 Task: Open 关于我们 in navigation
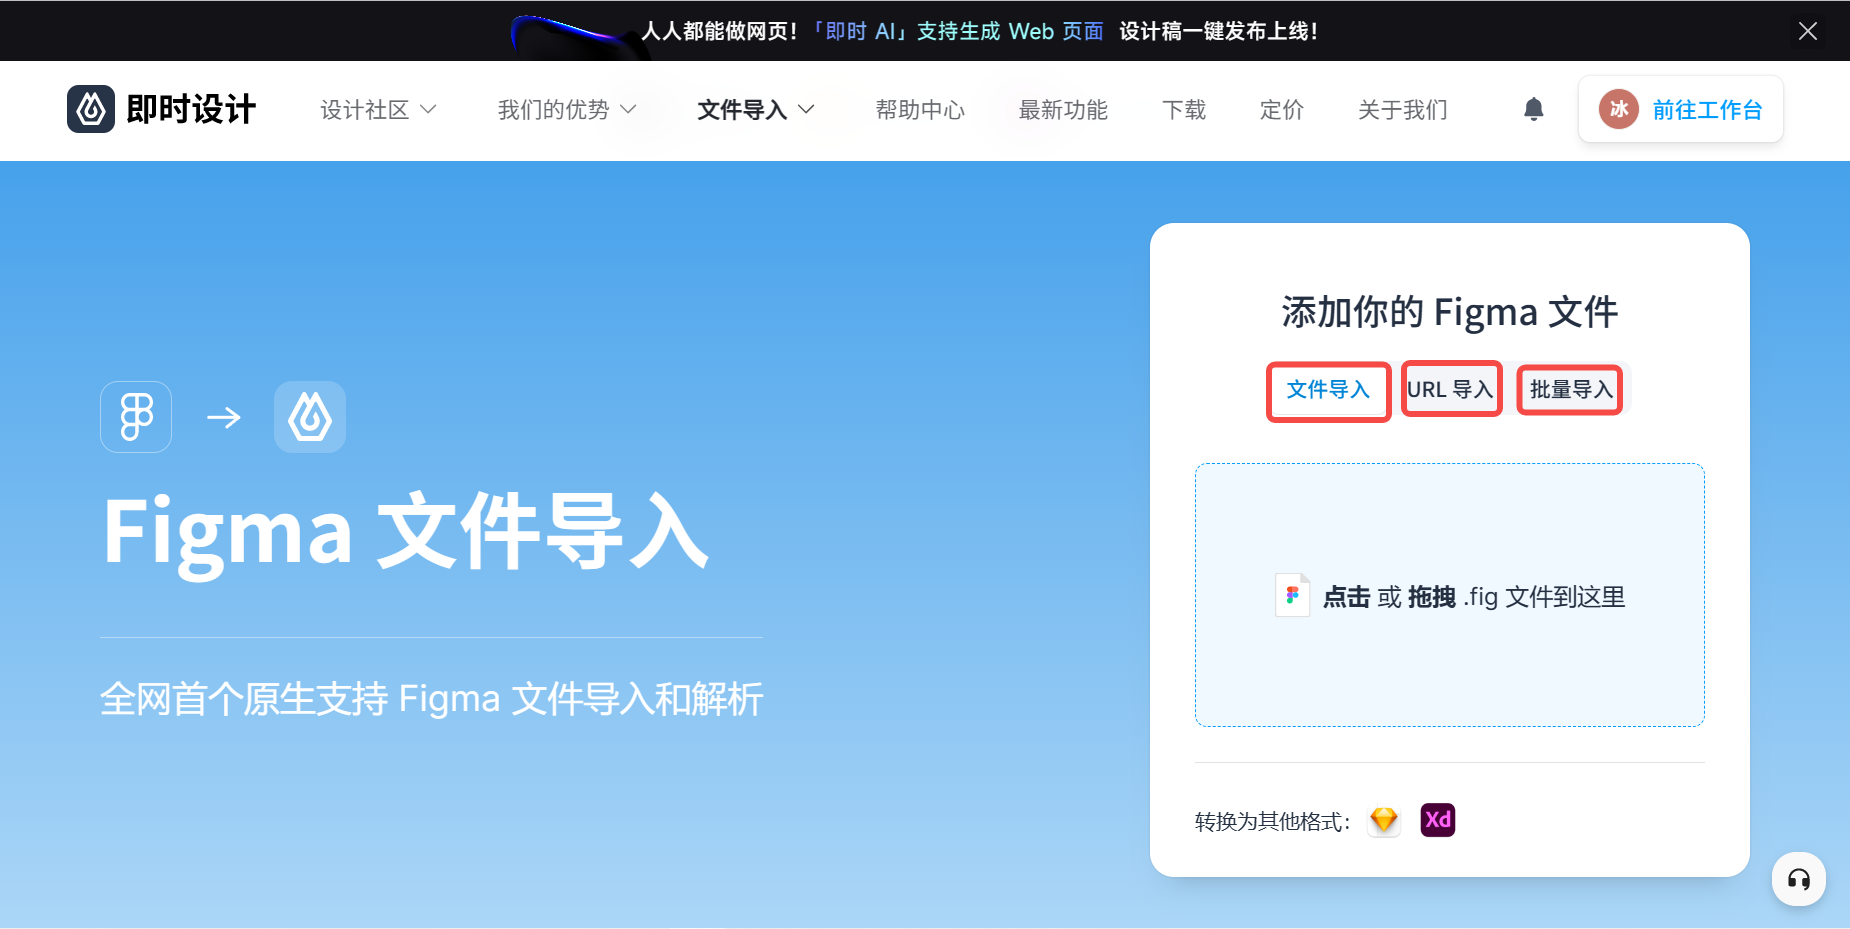tap(1403, 110)
